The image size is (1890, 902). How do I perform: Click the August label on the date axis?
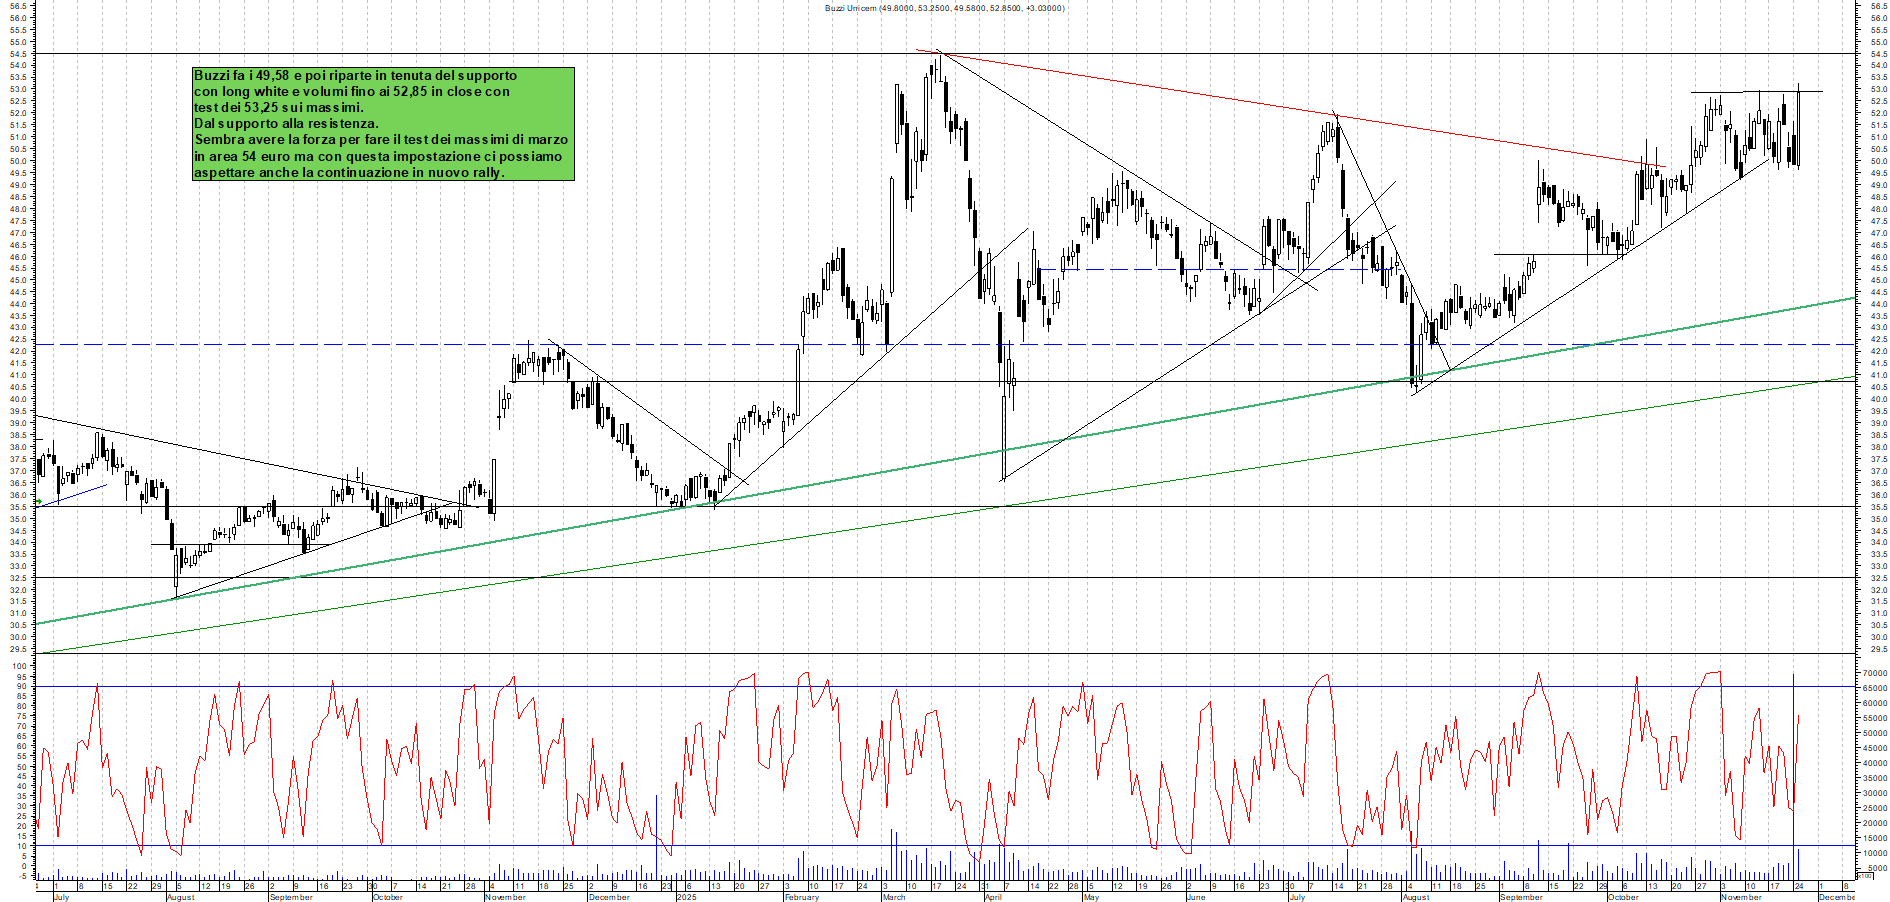[180, 896]
